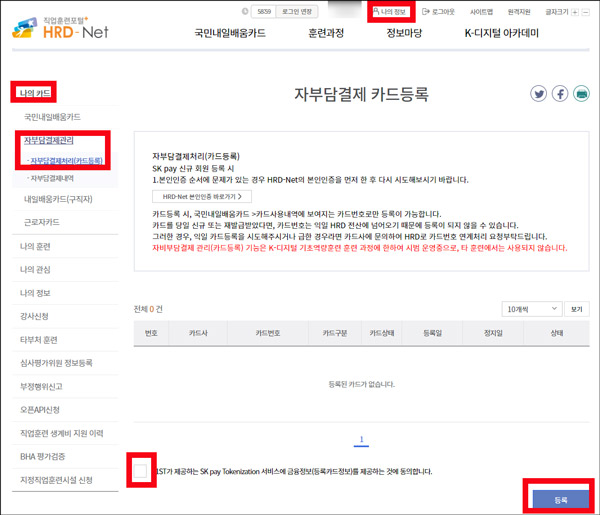Click the print page icon

(581, 94)
